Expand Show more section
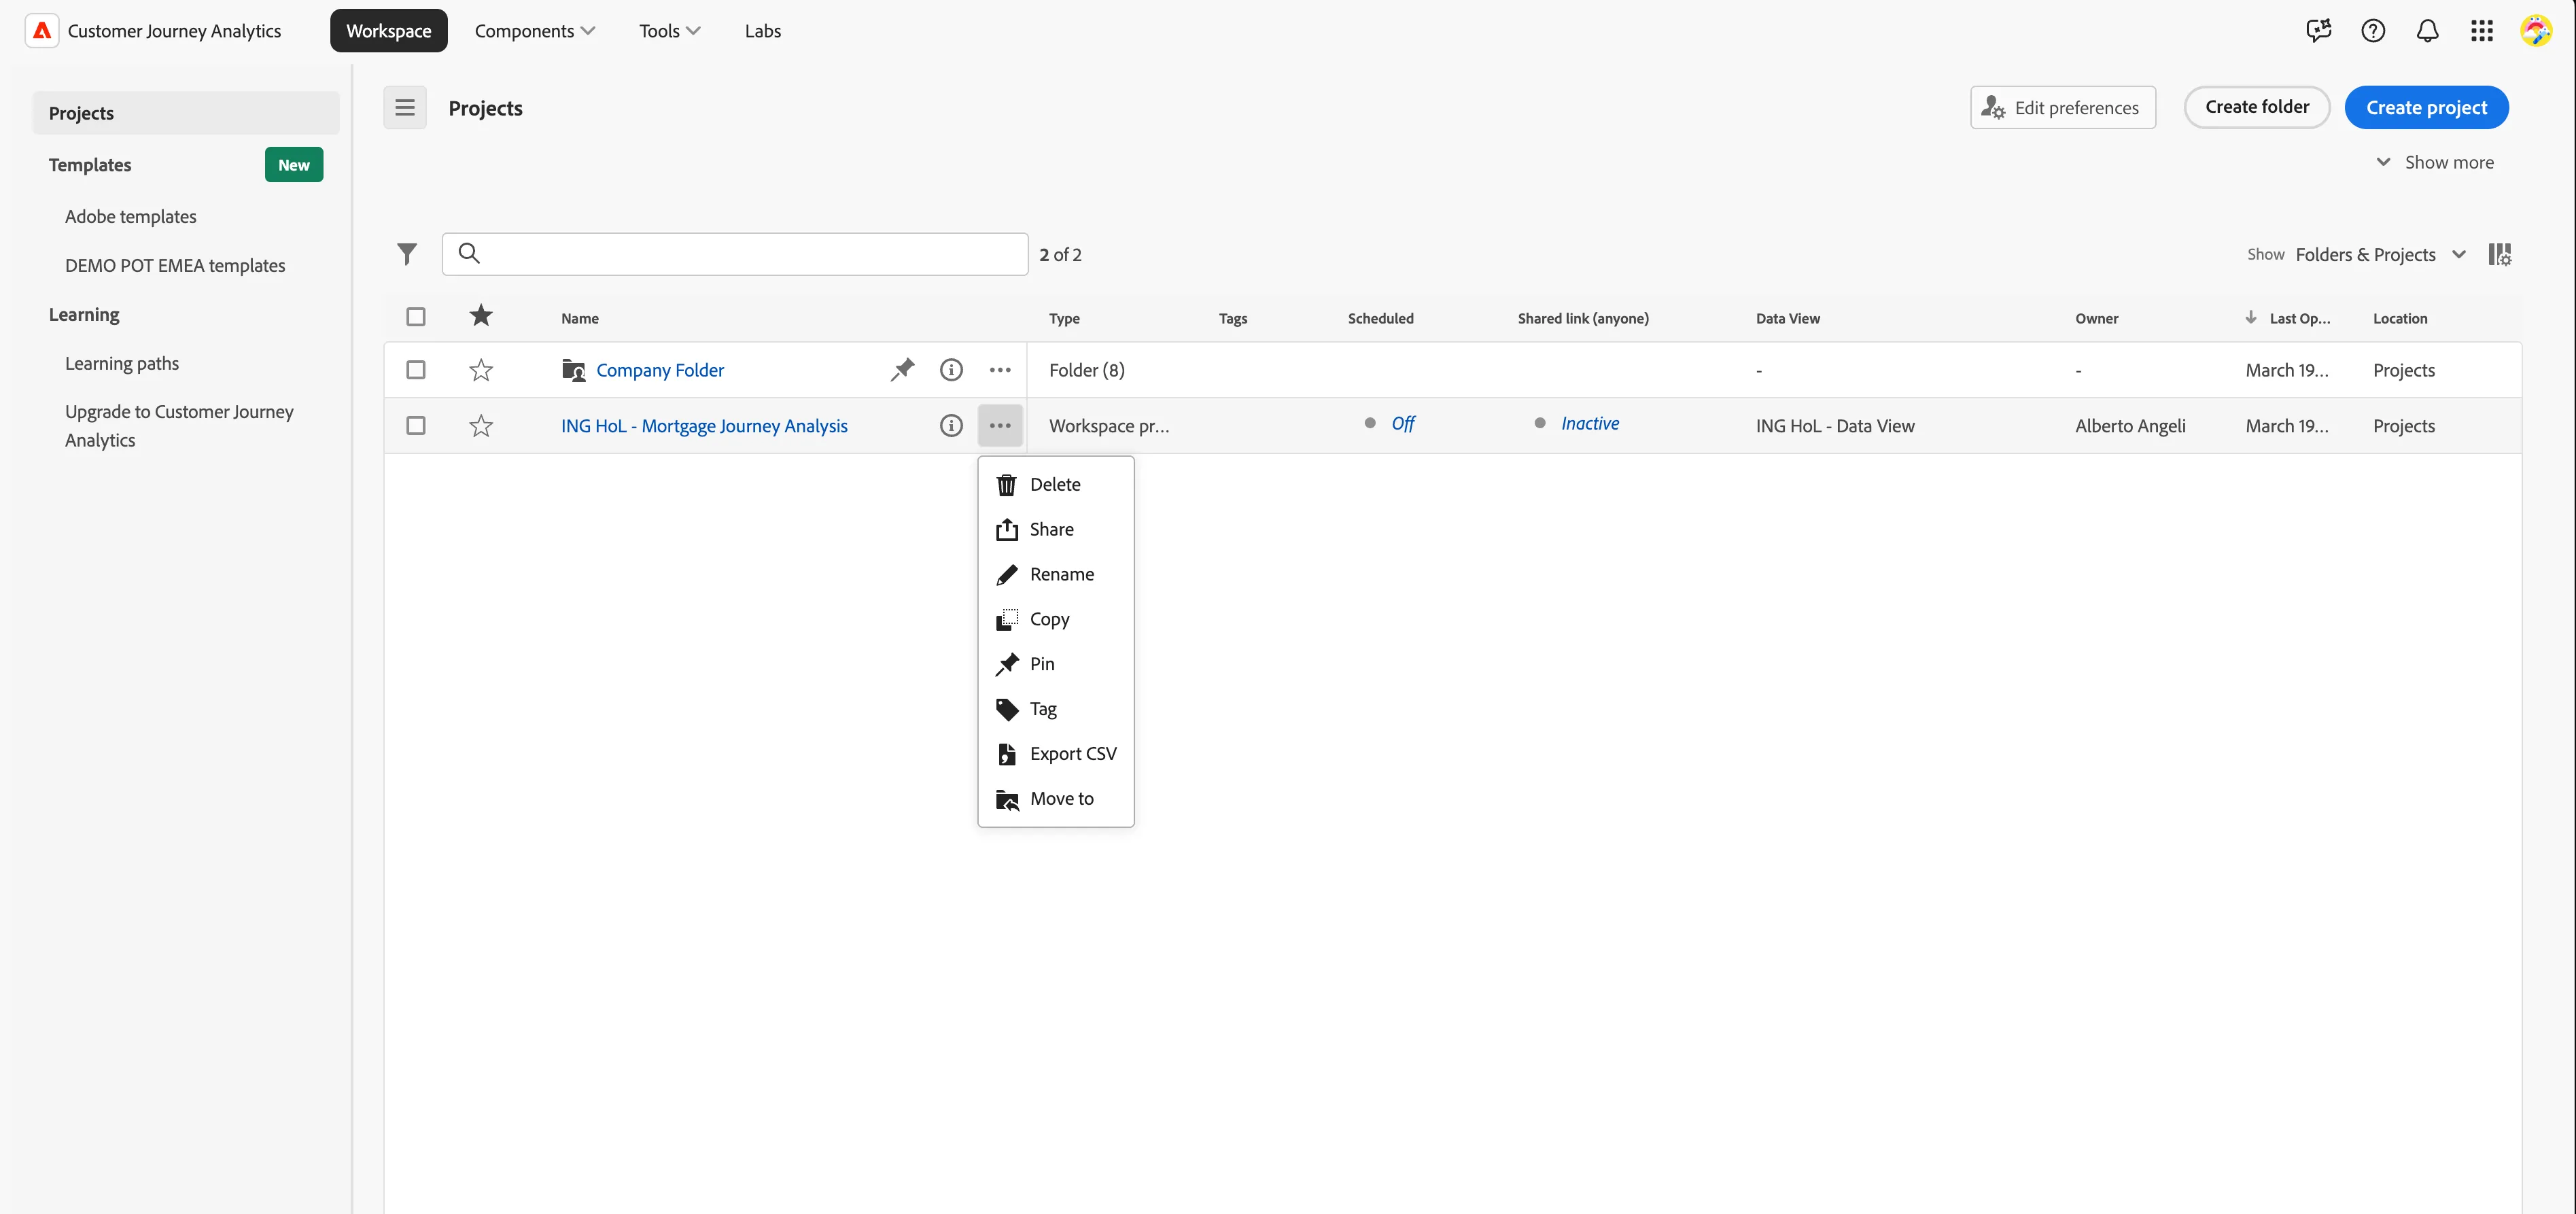This screenshot has width=2576, height=1214. tap(2435, 162)
